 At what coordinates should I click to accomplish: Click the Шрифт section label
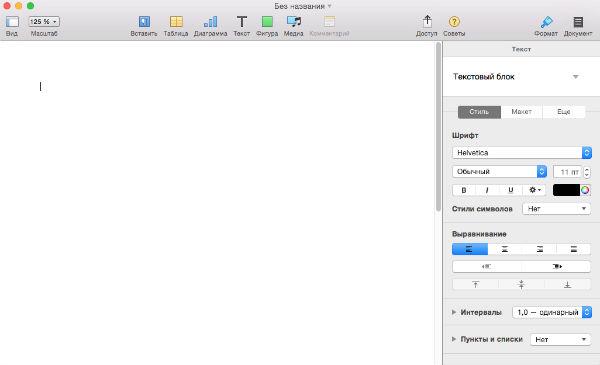coord(465,135)
